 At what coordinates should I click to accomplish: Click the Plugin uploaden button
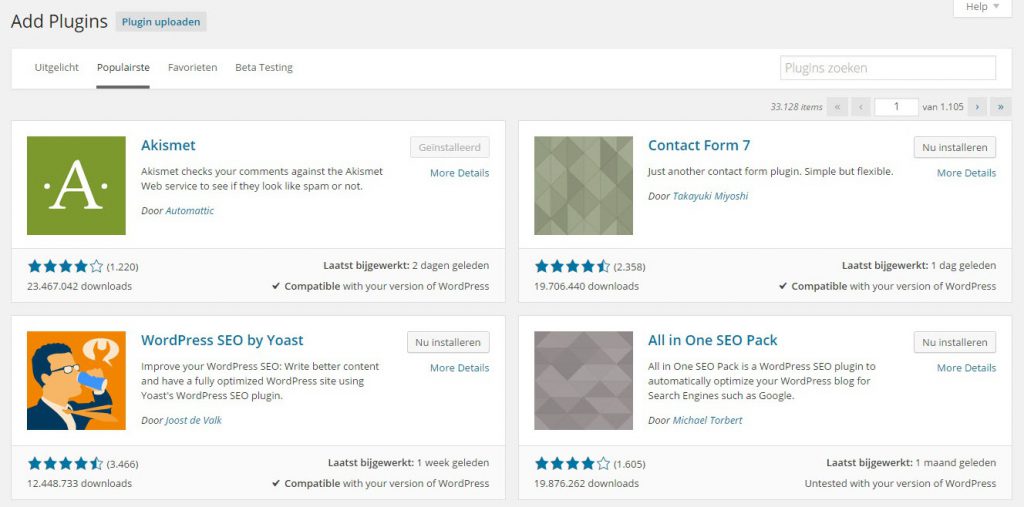coord(161,22)
